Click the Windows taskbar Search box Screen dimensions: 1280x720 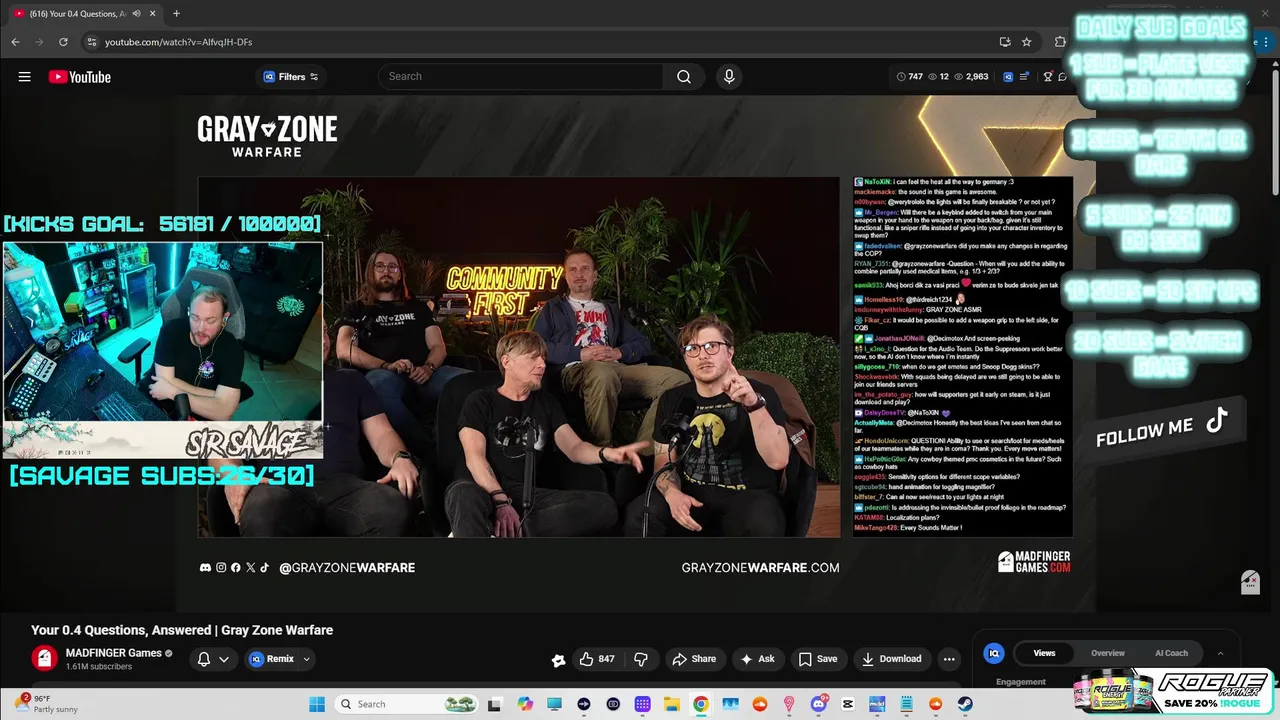406,704
